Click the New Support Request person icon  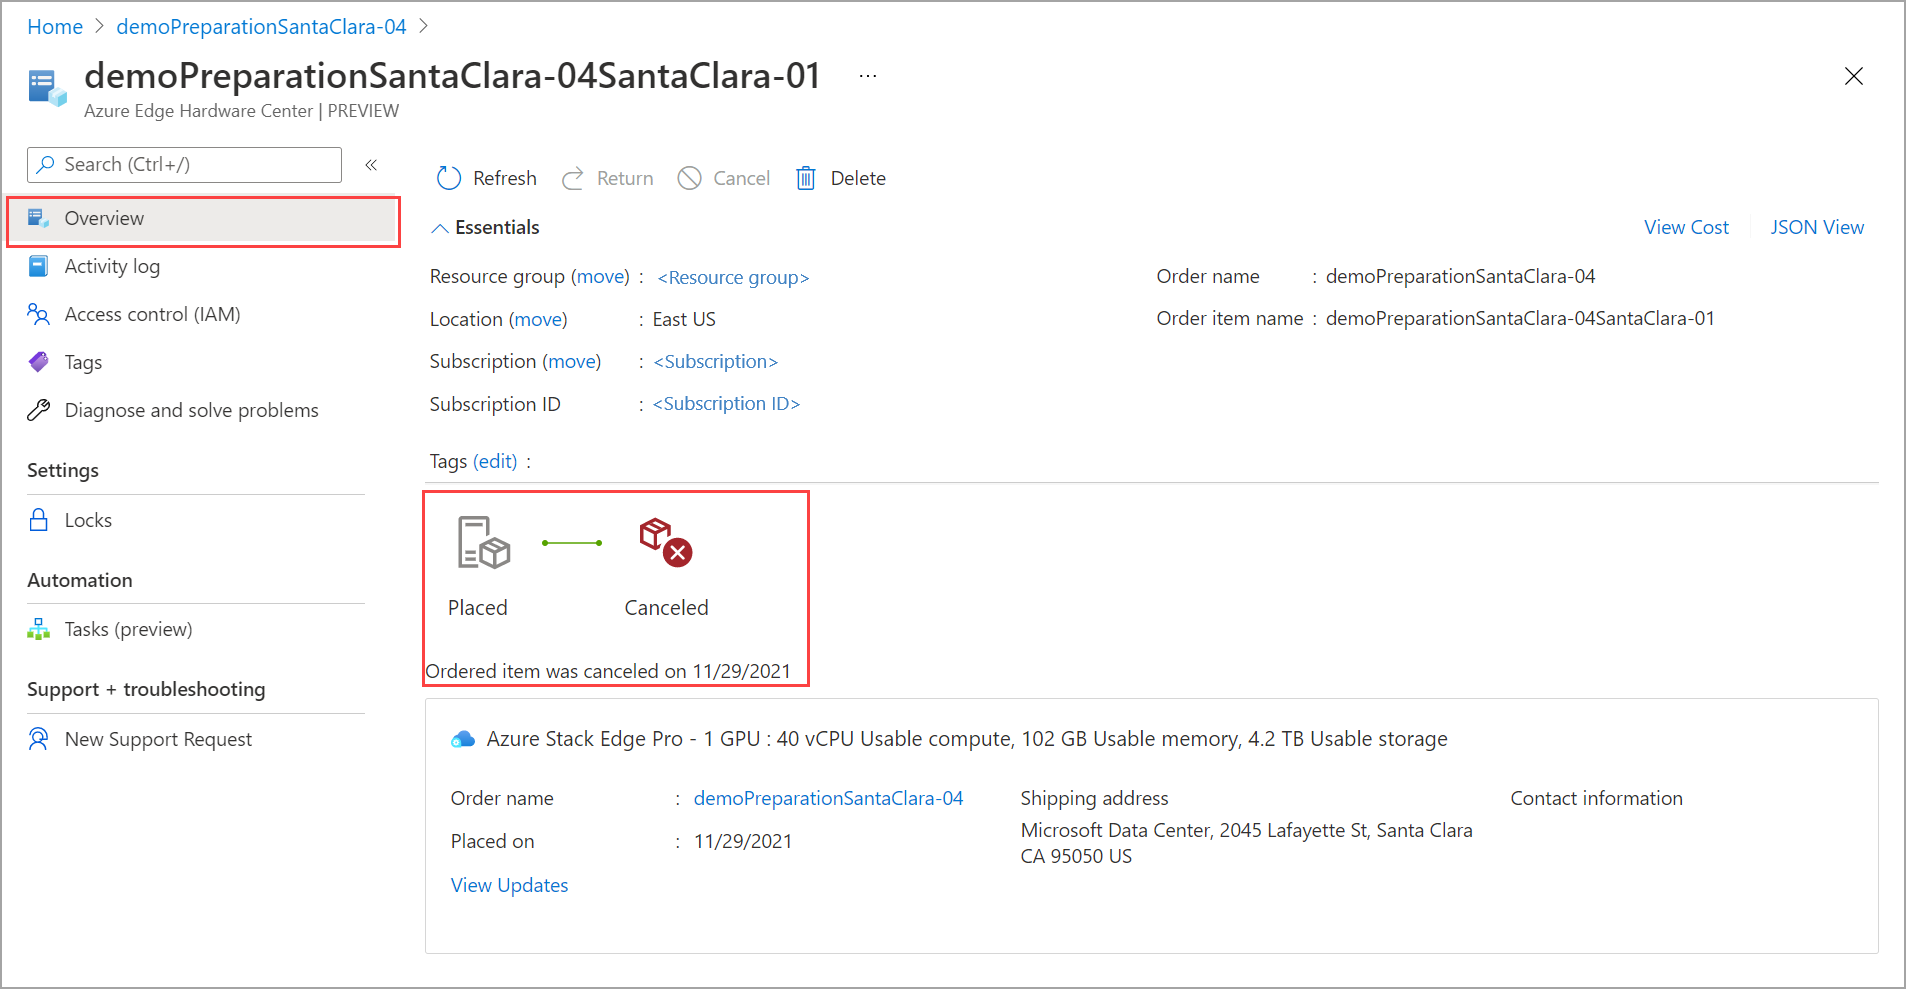click(x=38, y=739)
